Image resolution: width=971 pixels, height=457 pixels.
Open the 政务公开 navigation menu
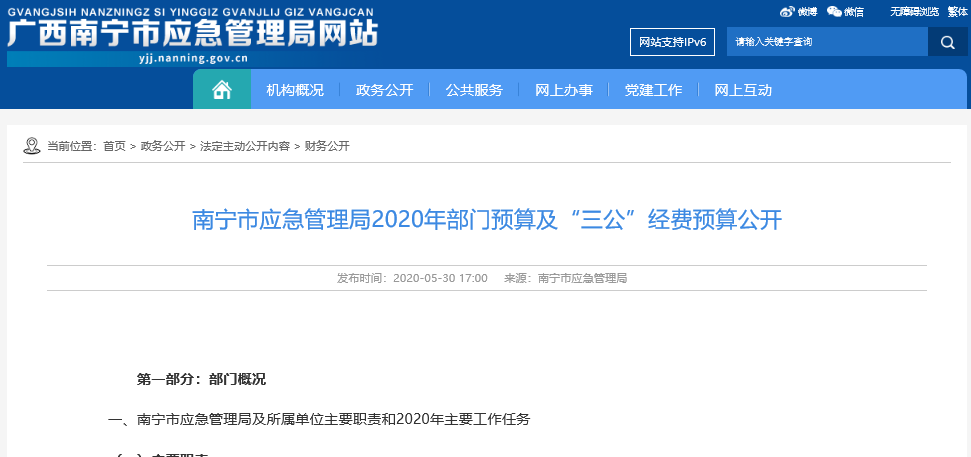(384, 90)
